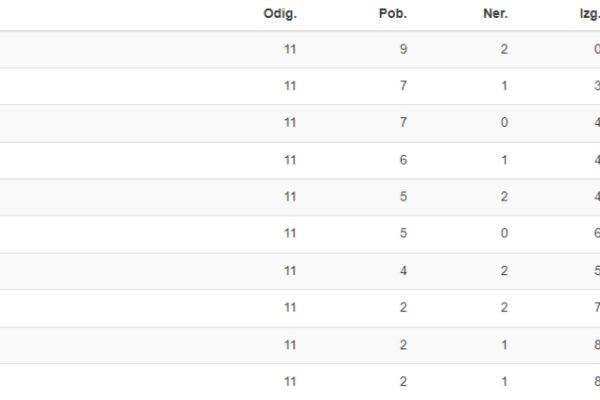Click Odig. value 11 in first row

pos(290,49)
